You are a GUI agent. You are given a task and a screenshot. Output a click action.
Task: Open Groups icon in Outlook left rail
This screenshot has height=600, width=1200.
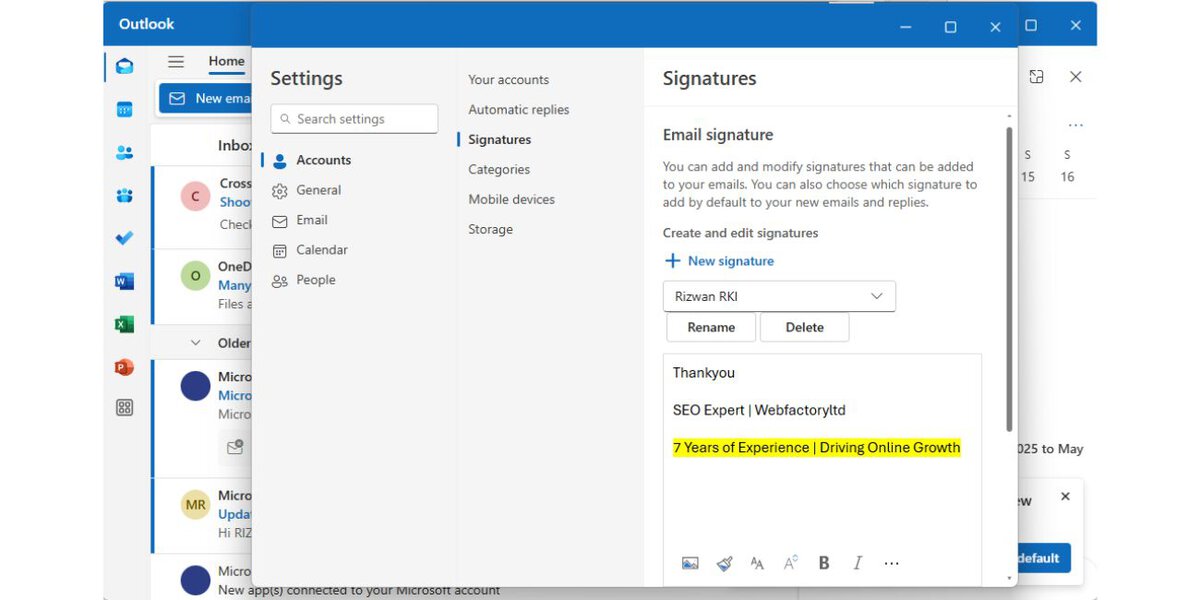tap(124, 196)
